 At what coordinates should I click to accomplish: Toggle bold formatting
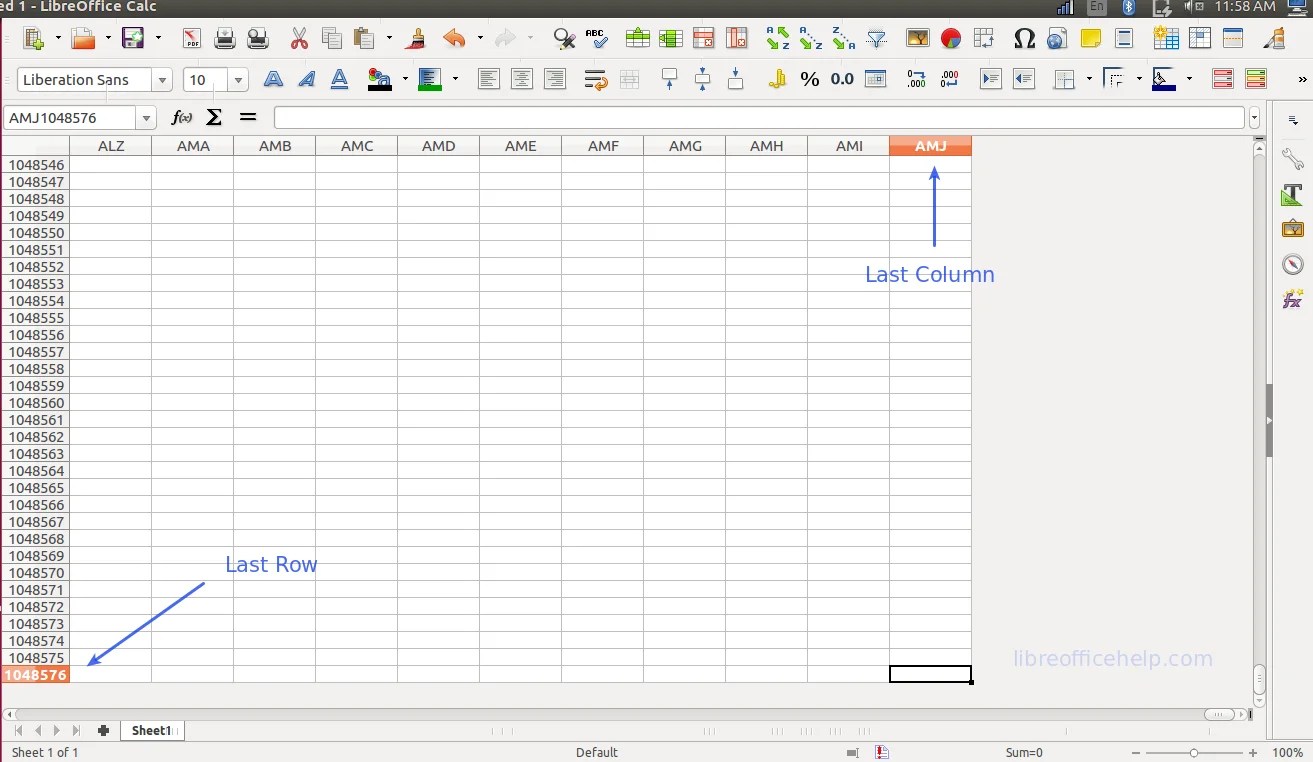point(272,79)
